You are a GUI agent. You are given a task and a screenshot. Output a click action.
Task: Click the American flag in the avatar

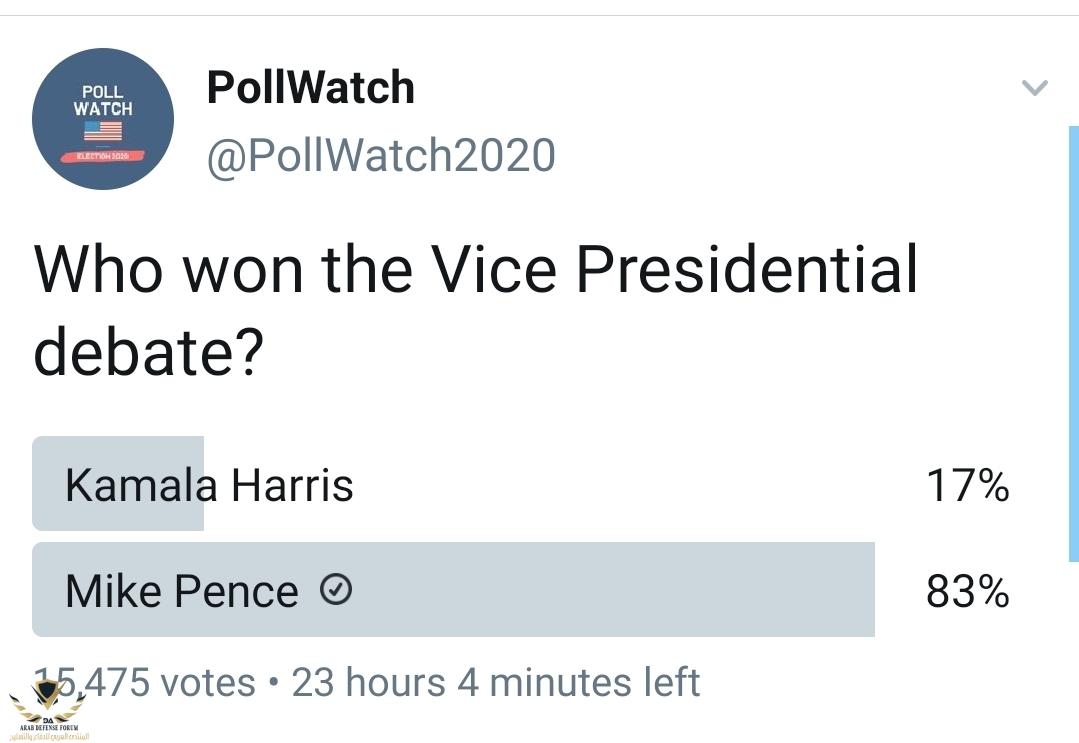103,130
